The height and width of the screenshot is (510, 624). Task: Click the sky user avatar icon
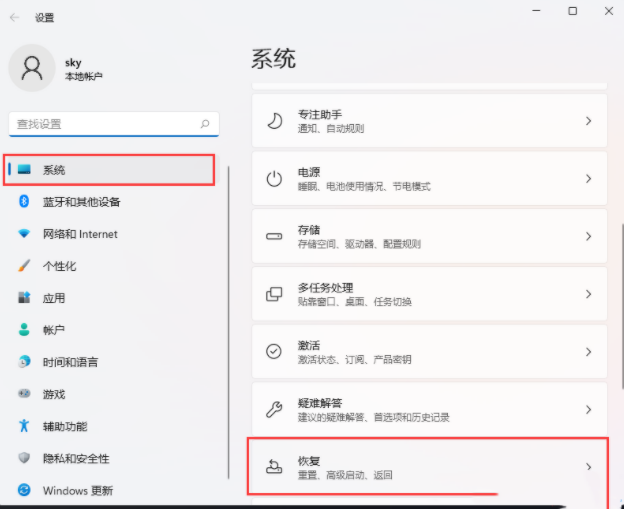click(32, 67)
